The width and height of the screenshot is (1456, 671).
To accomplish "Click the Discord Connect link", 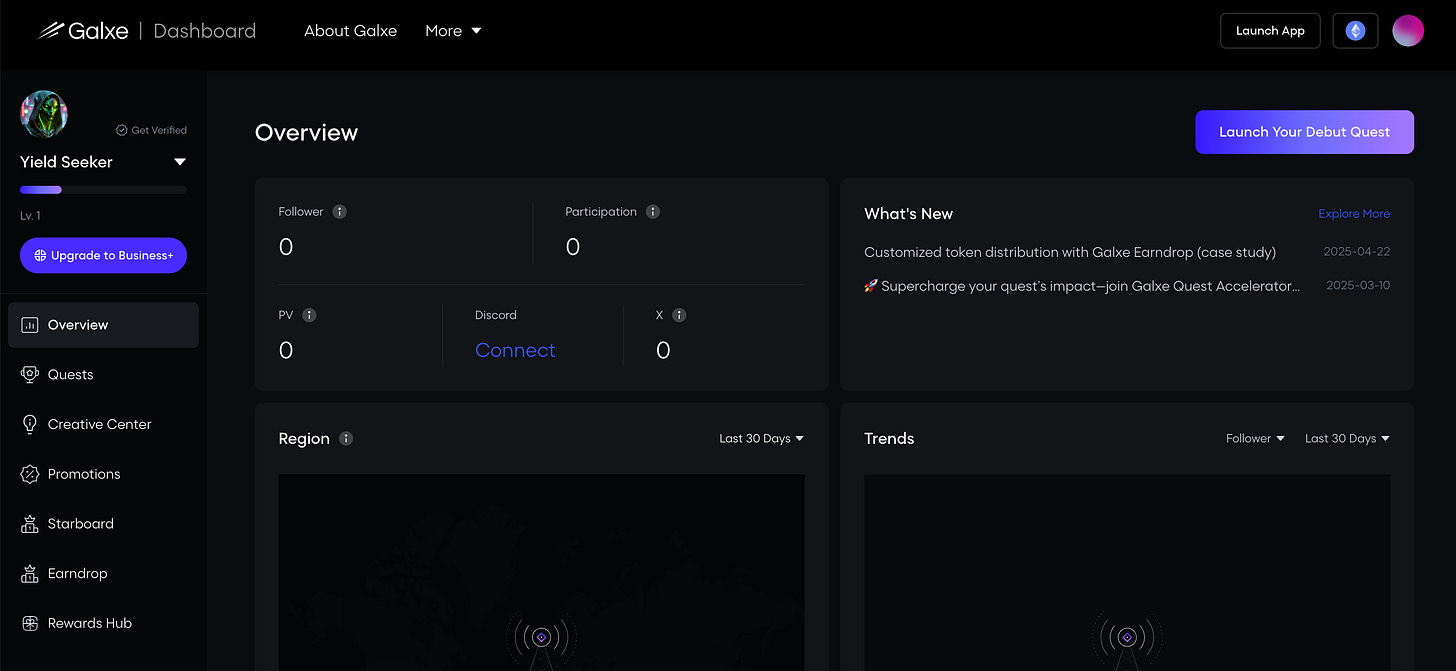I will click(515, 350).
